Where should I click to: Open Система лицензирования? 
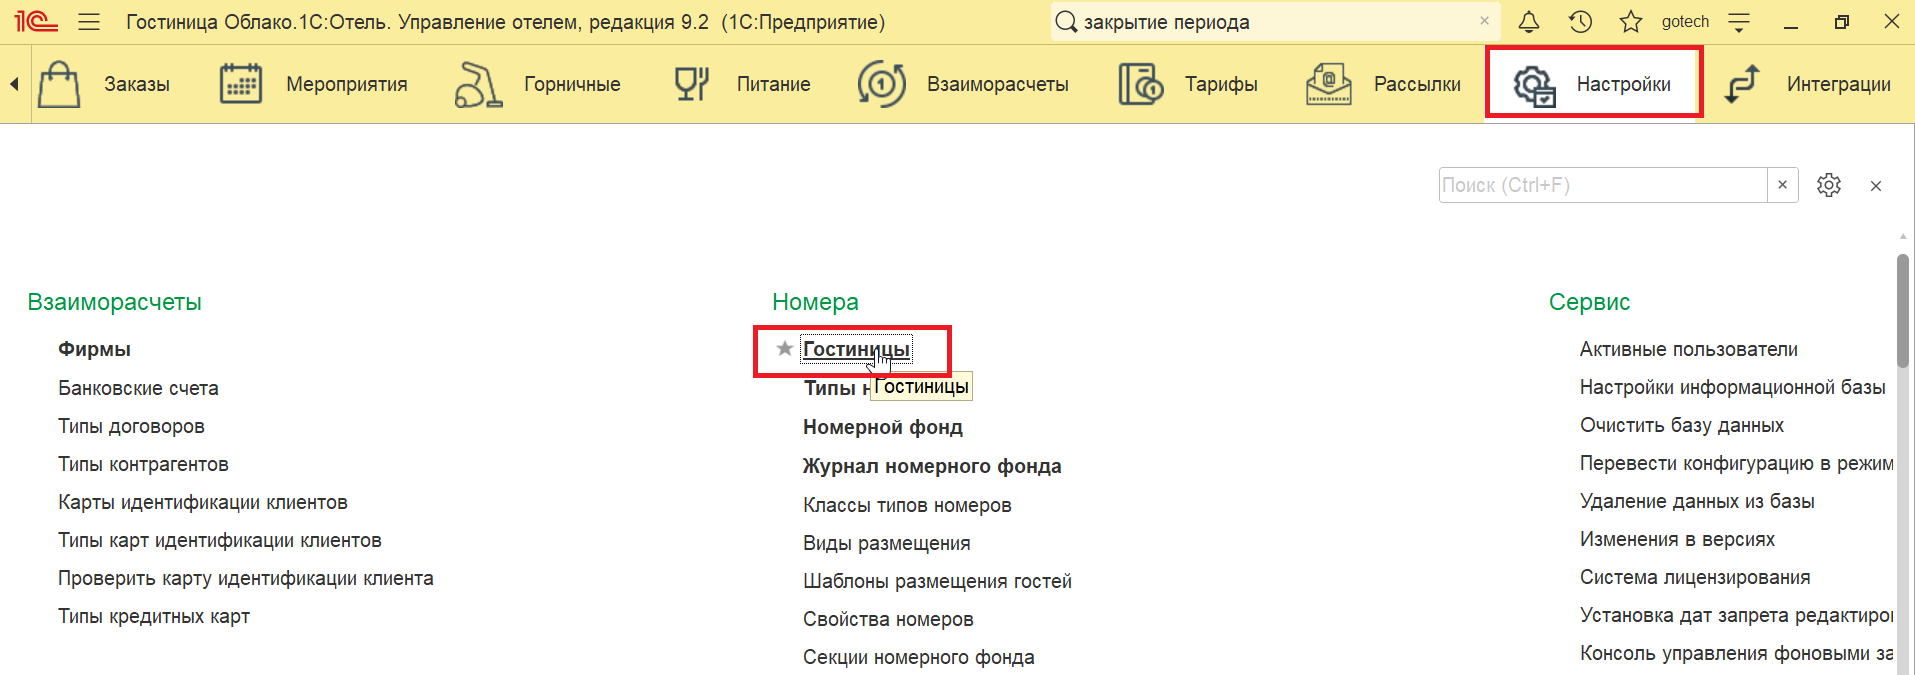(x=1695, y=577)
